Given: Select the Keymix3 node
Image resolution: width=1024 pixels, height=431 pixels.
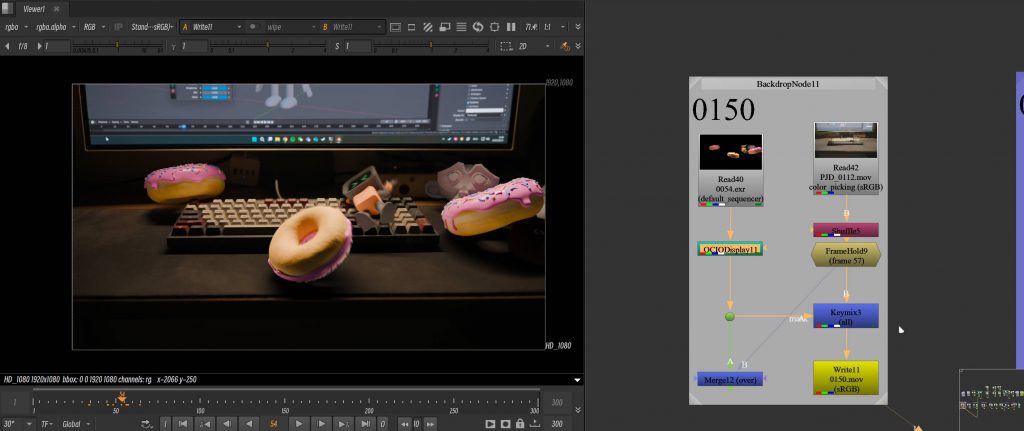Looking at the screenshot, I should click(x=845, y=316).
